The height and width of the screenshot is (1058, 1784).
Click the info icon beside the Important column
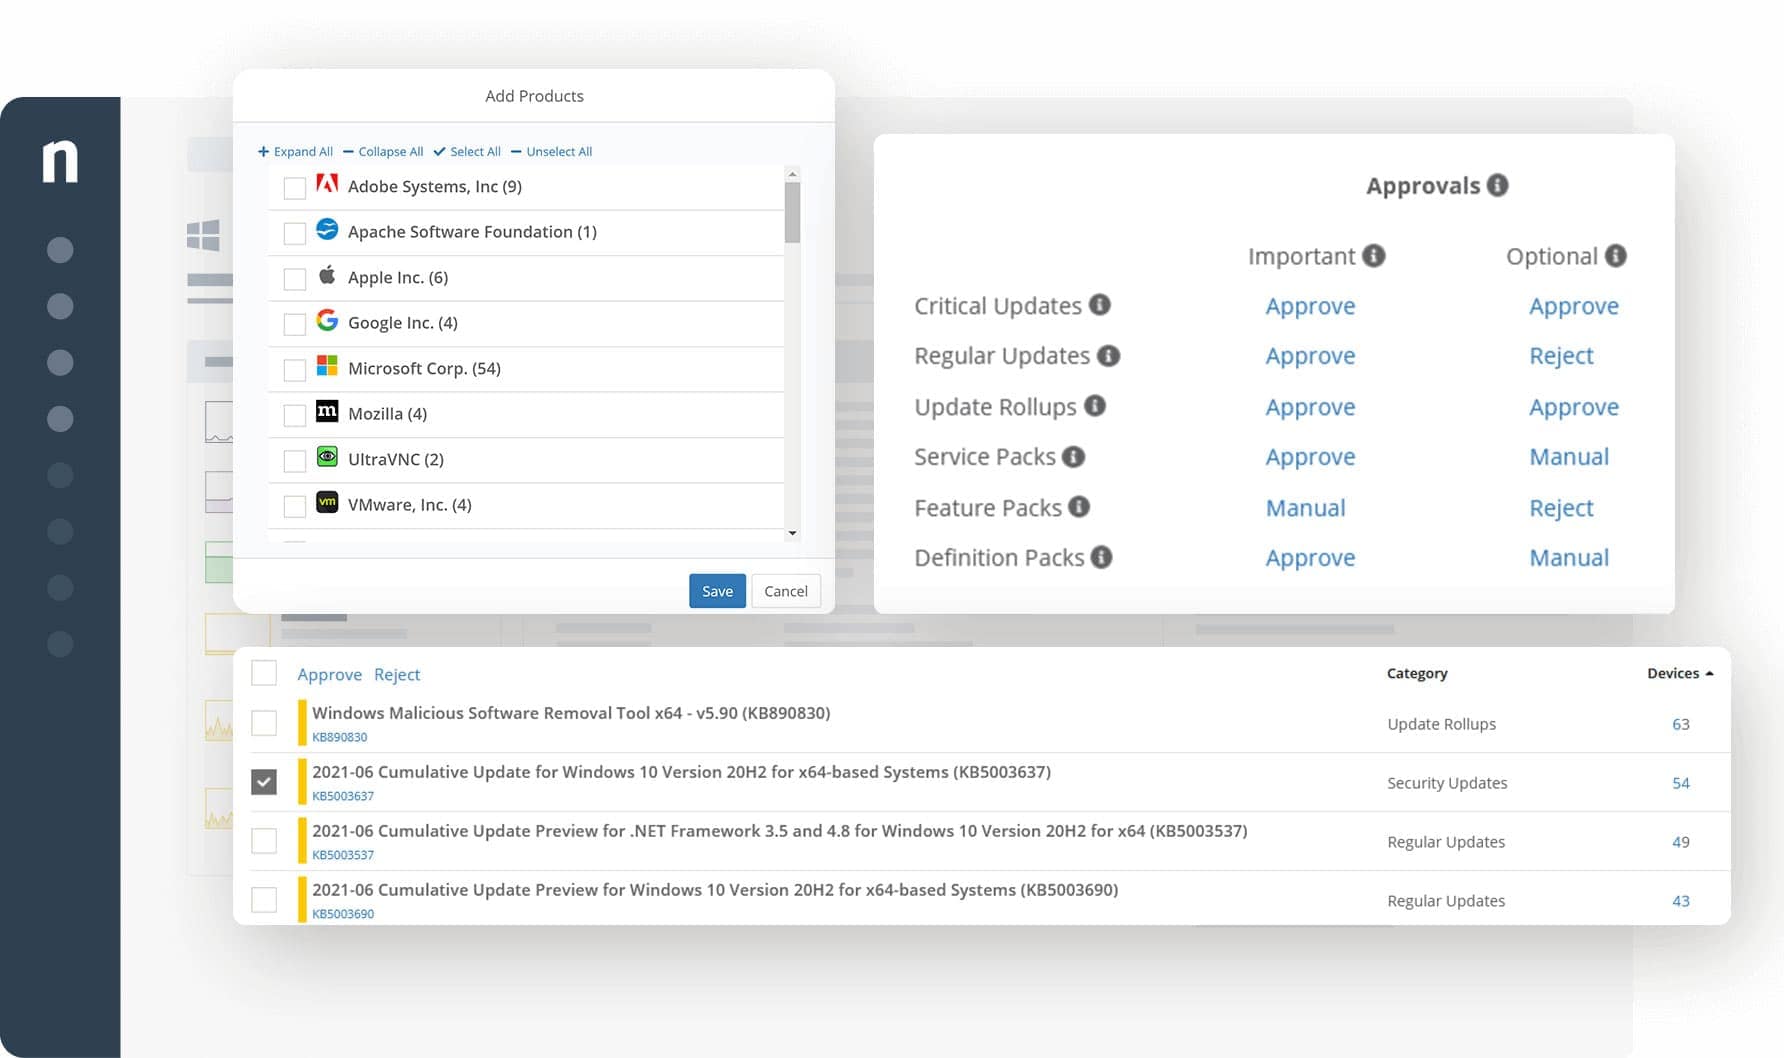coord(1374,256)
